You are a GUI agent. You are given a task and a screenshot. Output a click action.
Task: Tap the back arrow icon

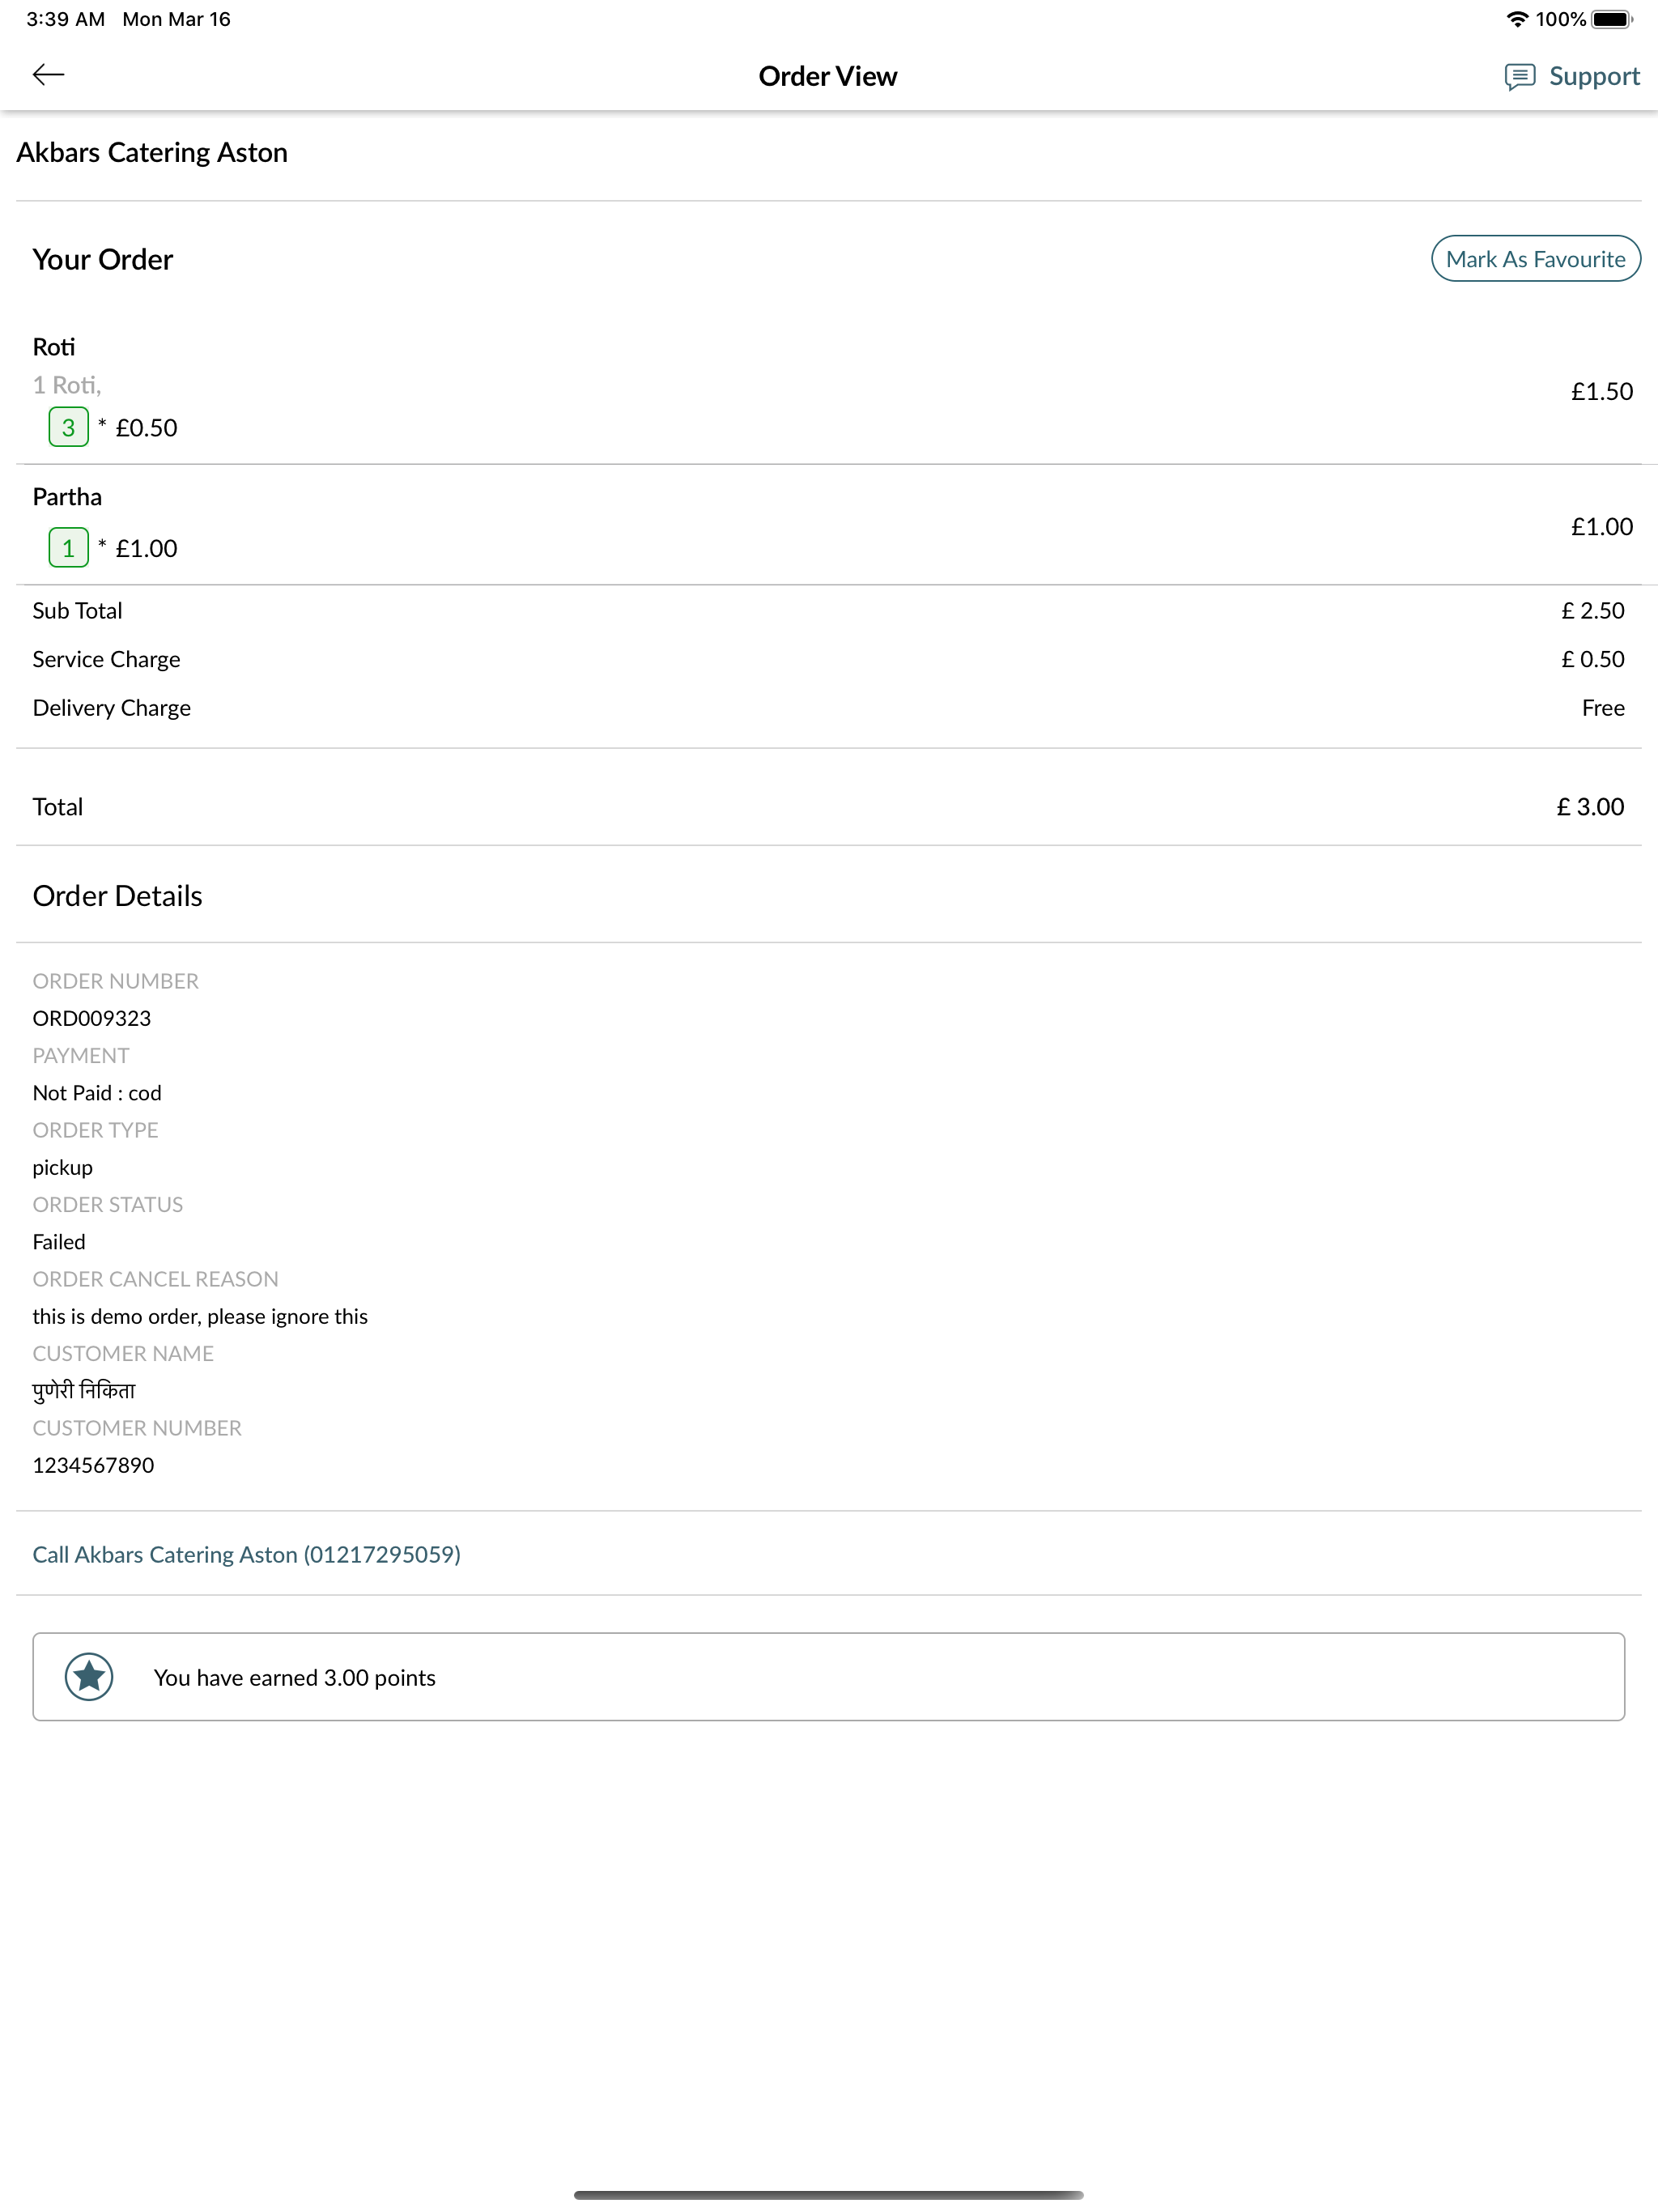pyautogui.click(x=48, y=75)
